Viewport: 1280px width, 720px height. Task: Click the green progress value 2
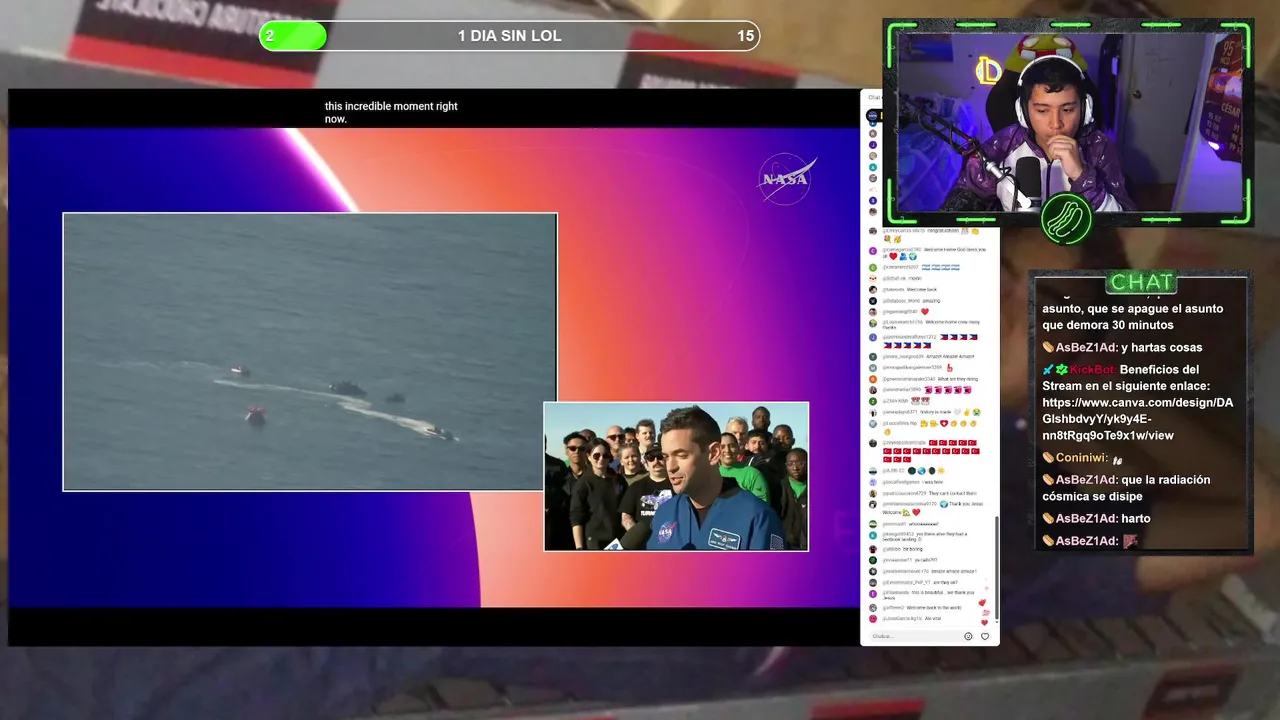coord(270,36)
